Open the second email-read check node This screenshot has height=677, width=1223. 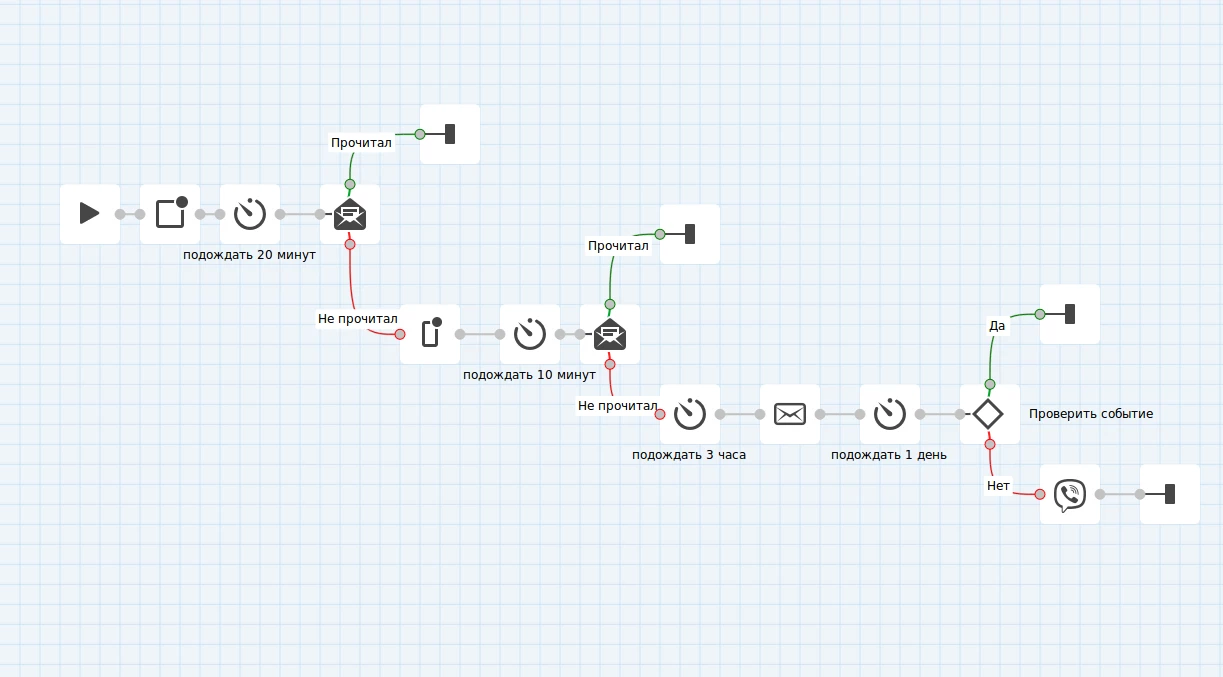610,333
